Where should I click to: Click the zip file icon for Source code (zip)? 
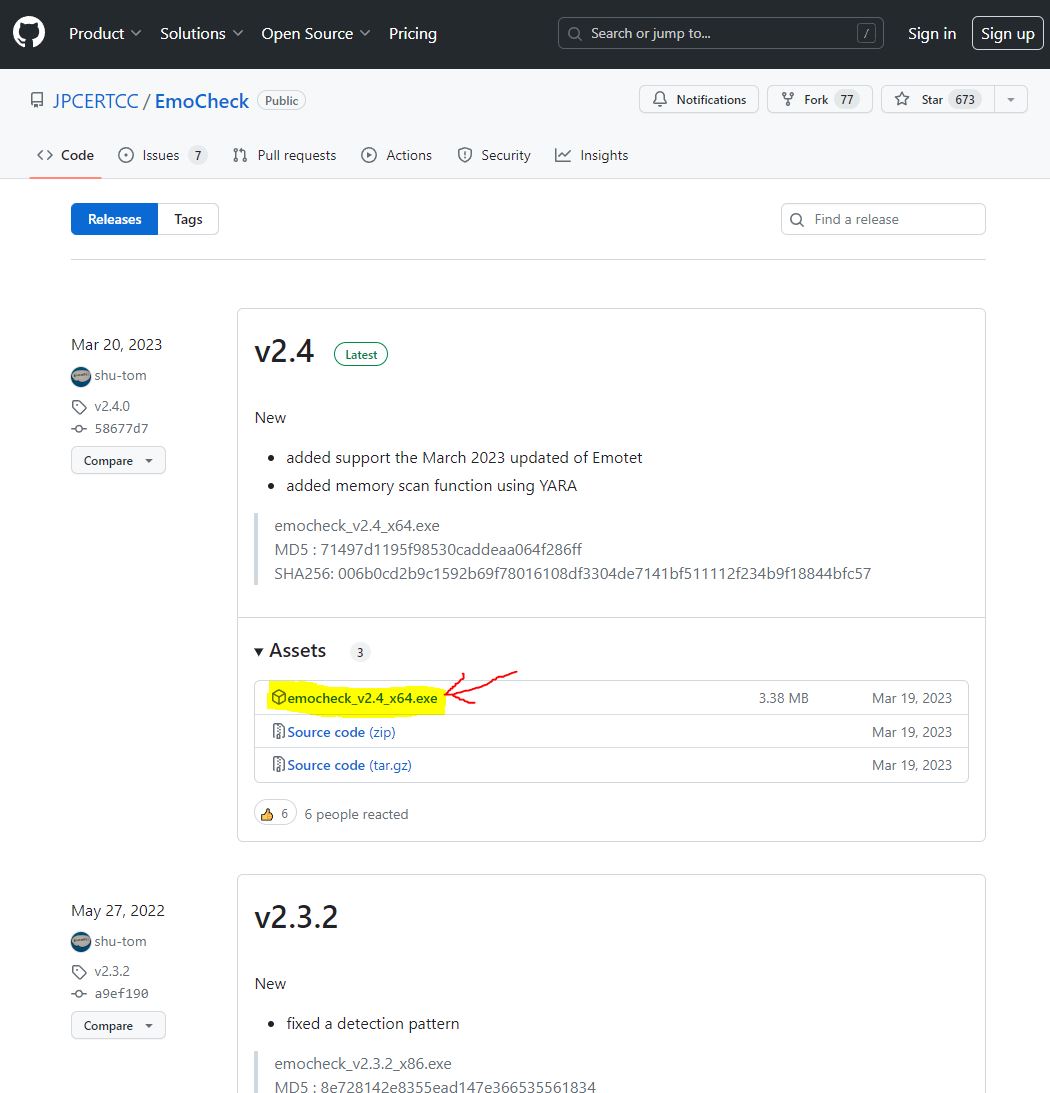click(279, 731)
